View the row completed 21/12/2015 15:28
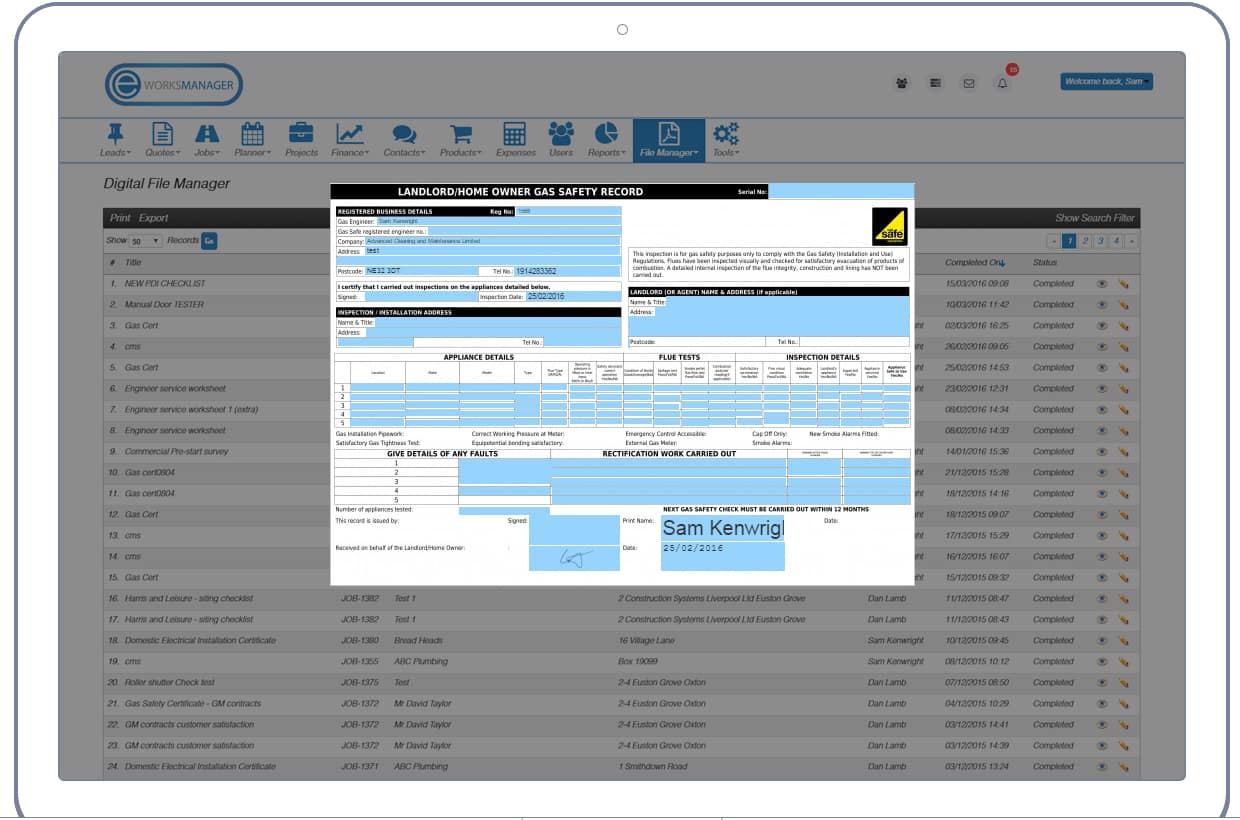The height and width of the screenshot is (820, 1240). pos(1102,472)
